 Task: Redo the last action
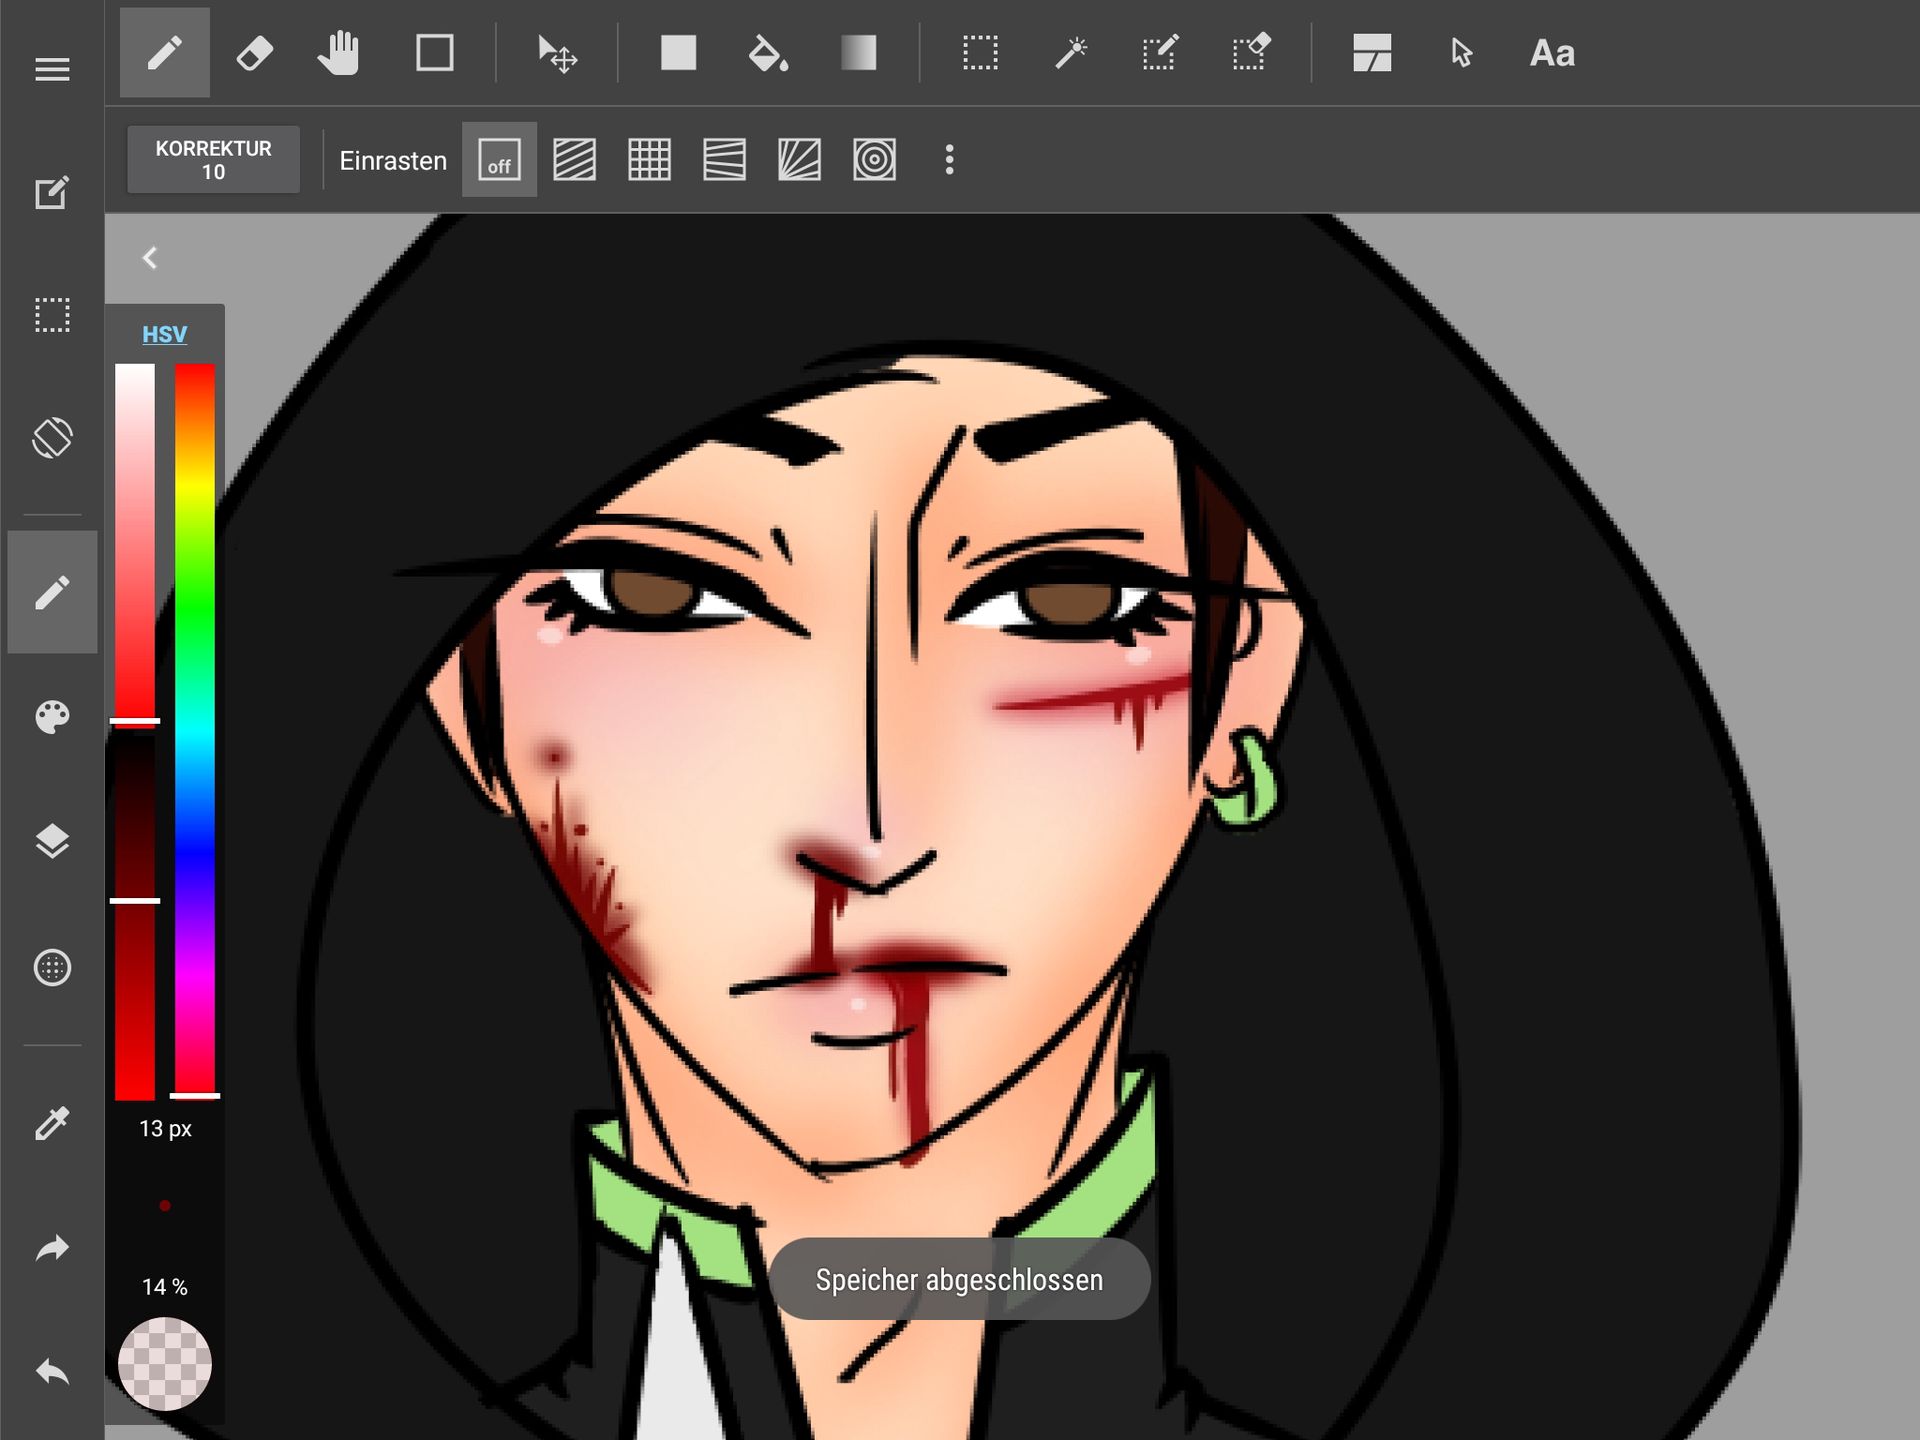click(52, 1248)
